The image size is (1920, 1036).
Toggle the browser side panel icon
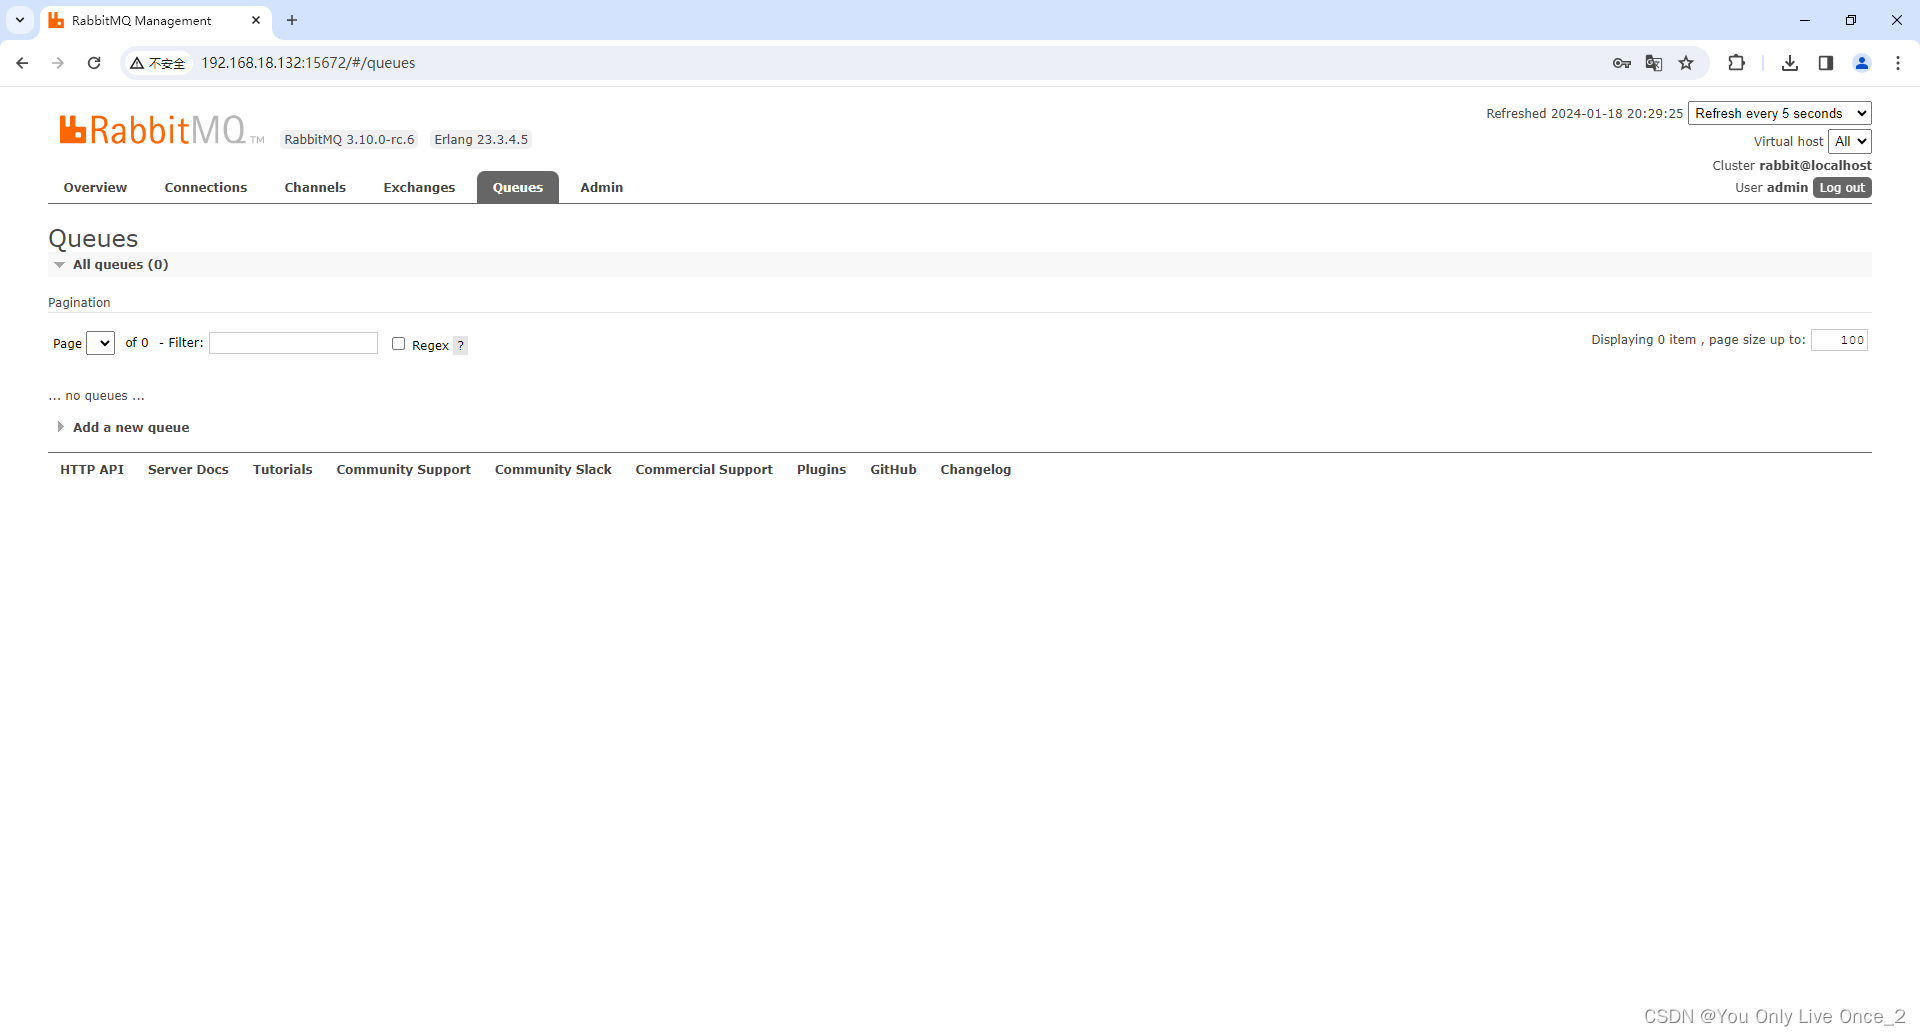click(x=1825, y=63)
